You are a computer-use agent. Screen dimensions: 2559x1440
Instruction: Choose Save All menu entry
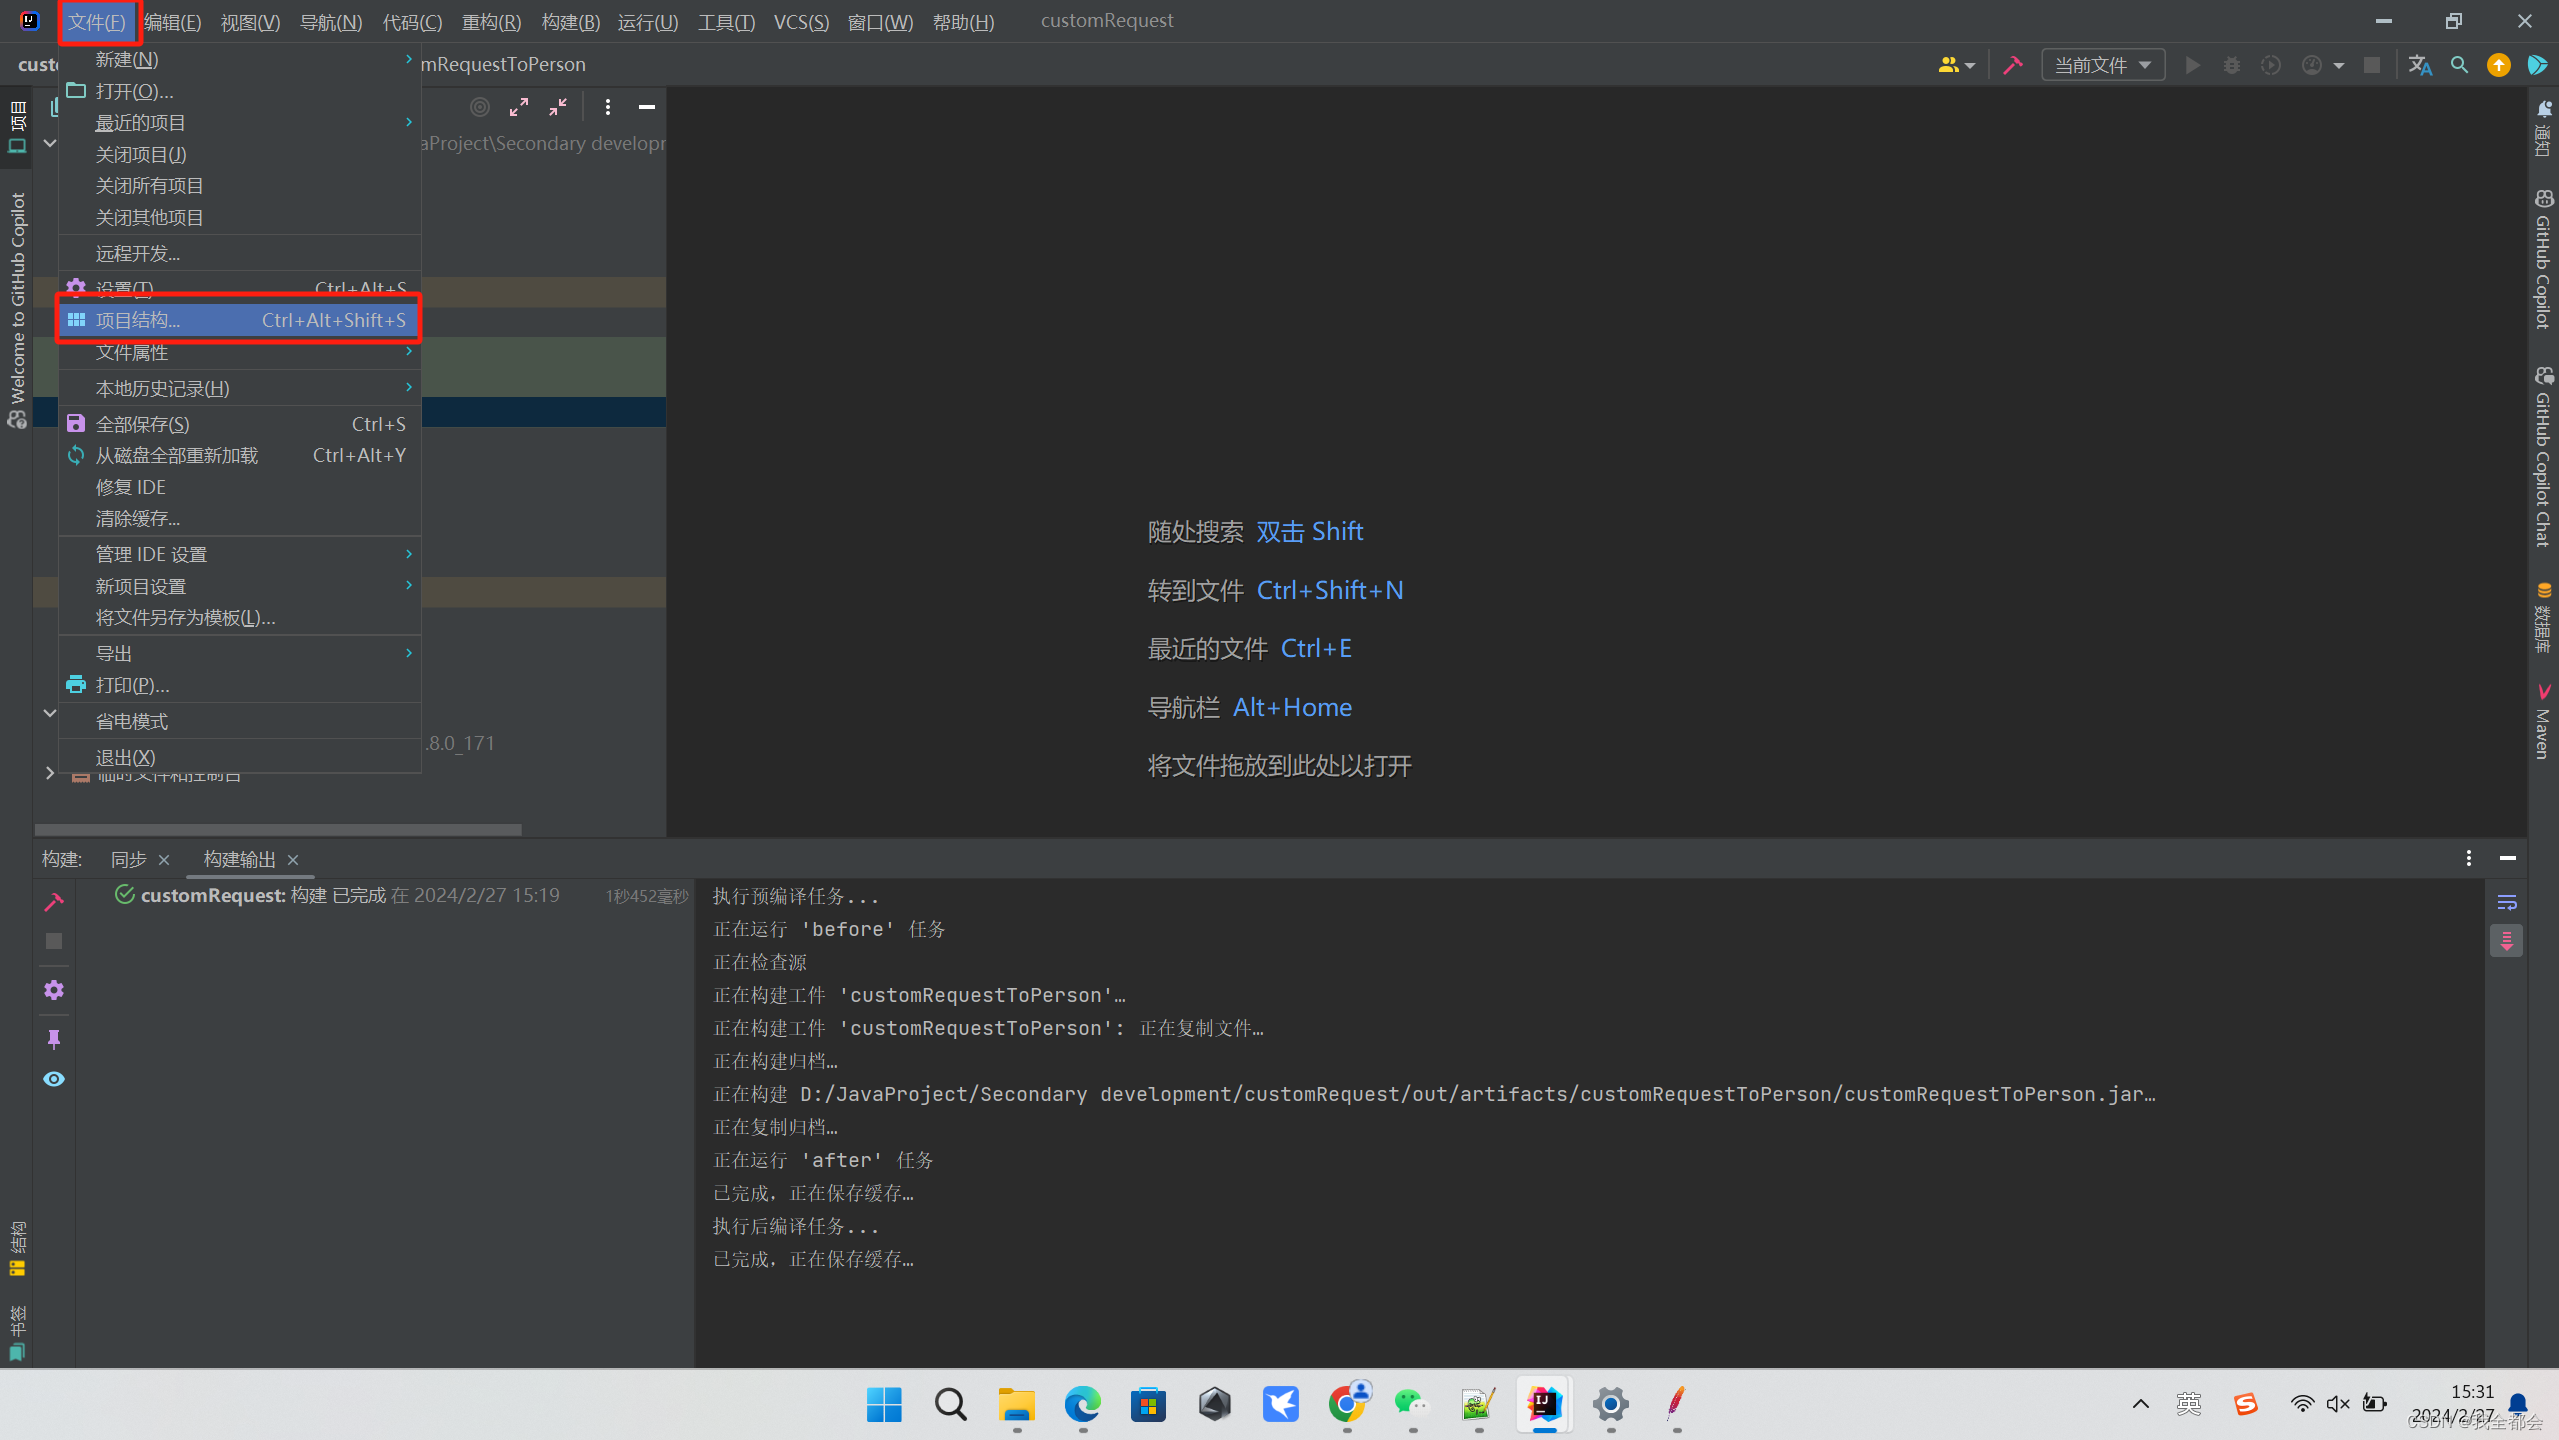click(x=240, y=424)
